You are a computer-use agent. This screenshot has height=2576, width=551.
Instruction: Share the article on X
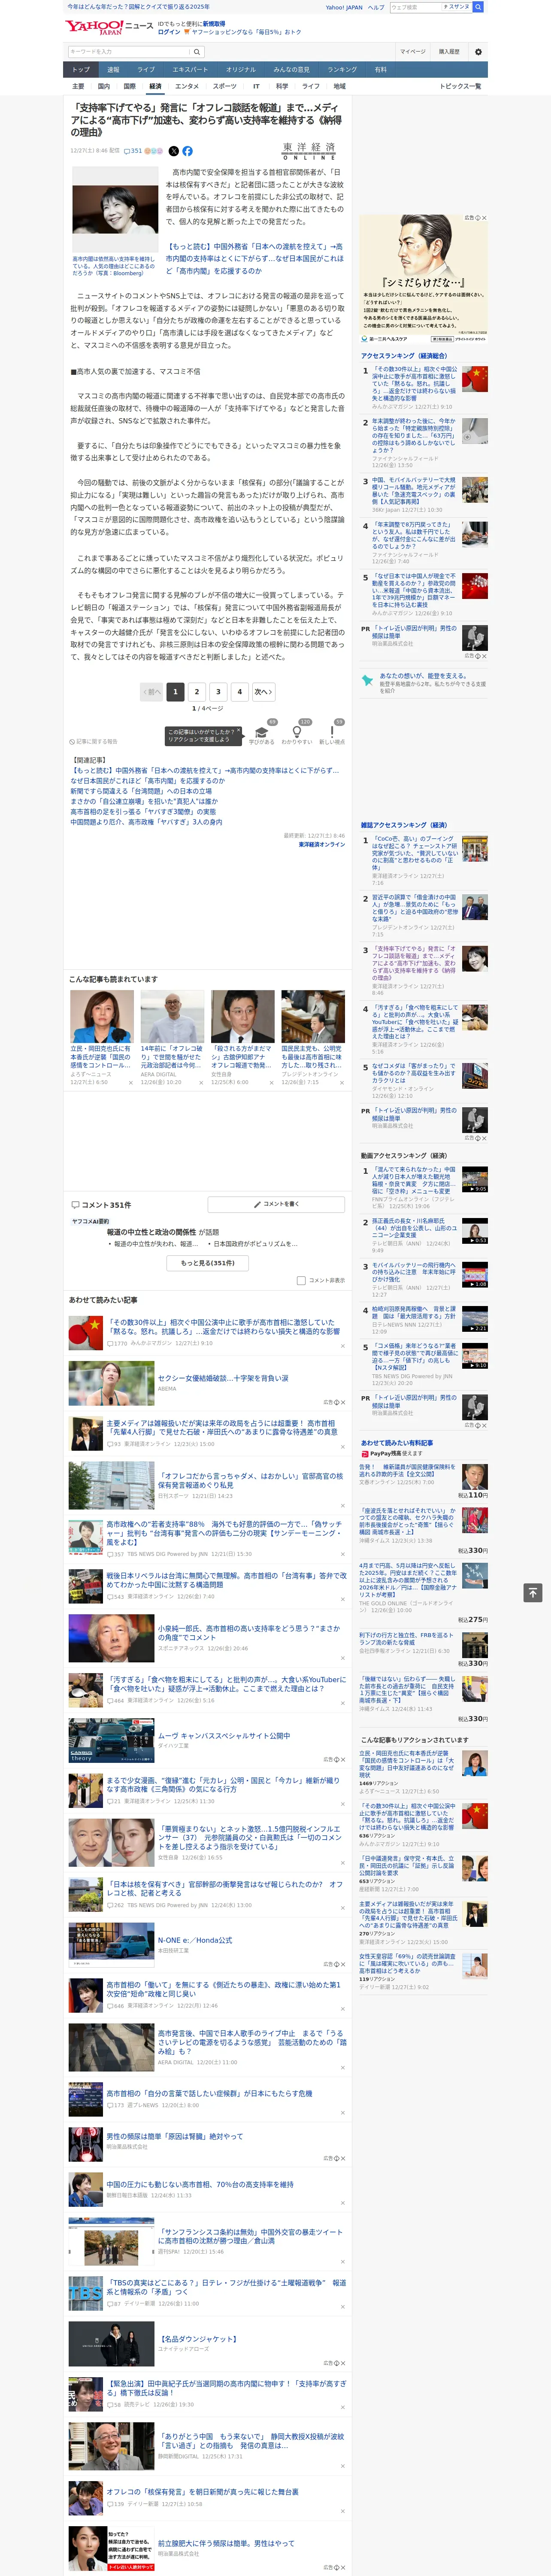(x=173, y=151)
